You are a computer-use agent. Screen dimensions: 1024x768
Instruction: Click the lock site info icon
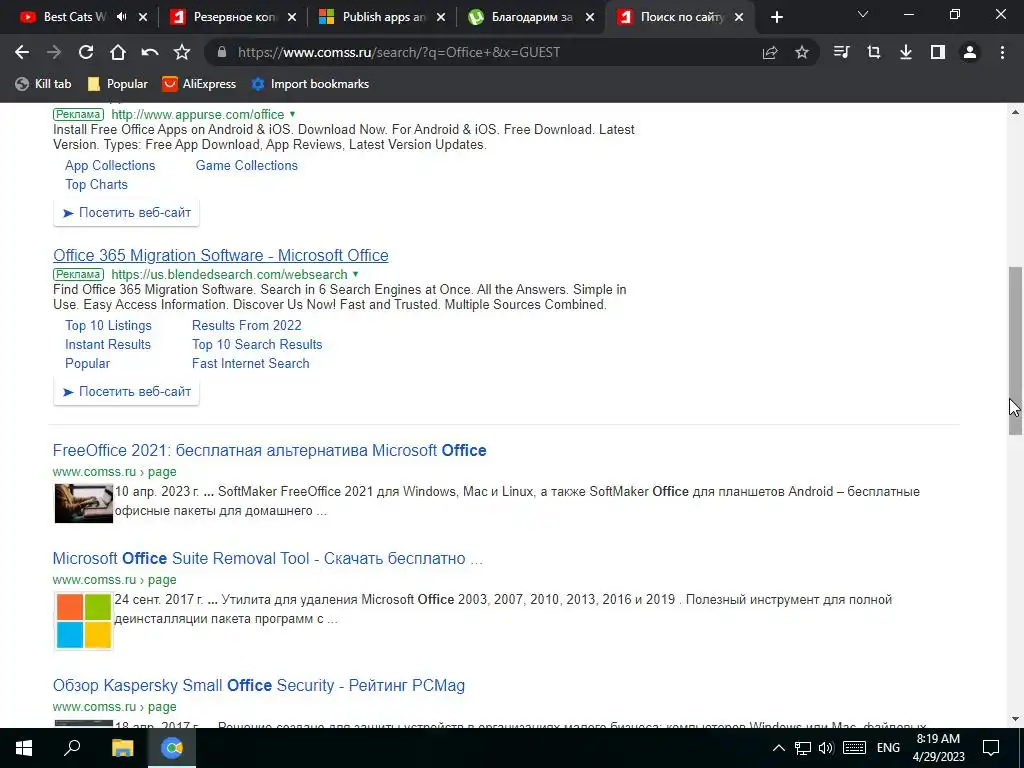[x=221, y=52]
